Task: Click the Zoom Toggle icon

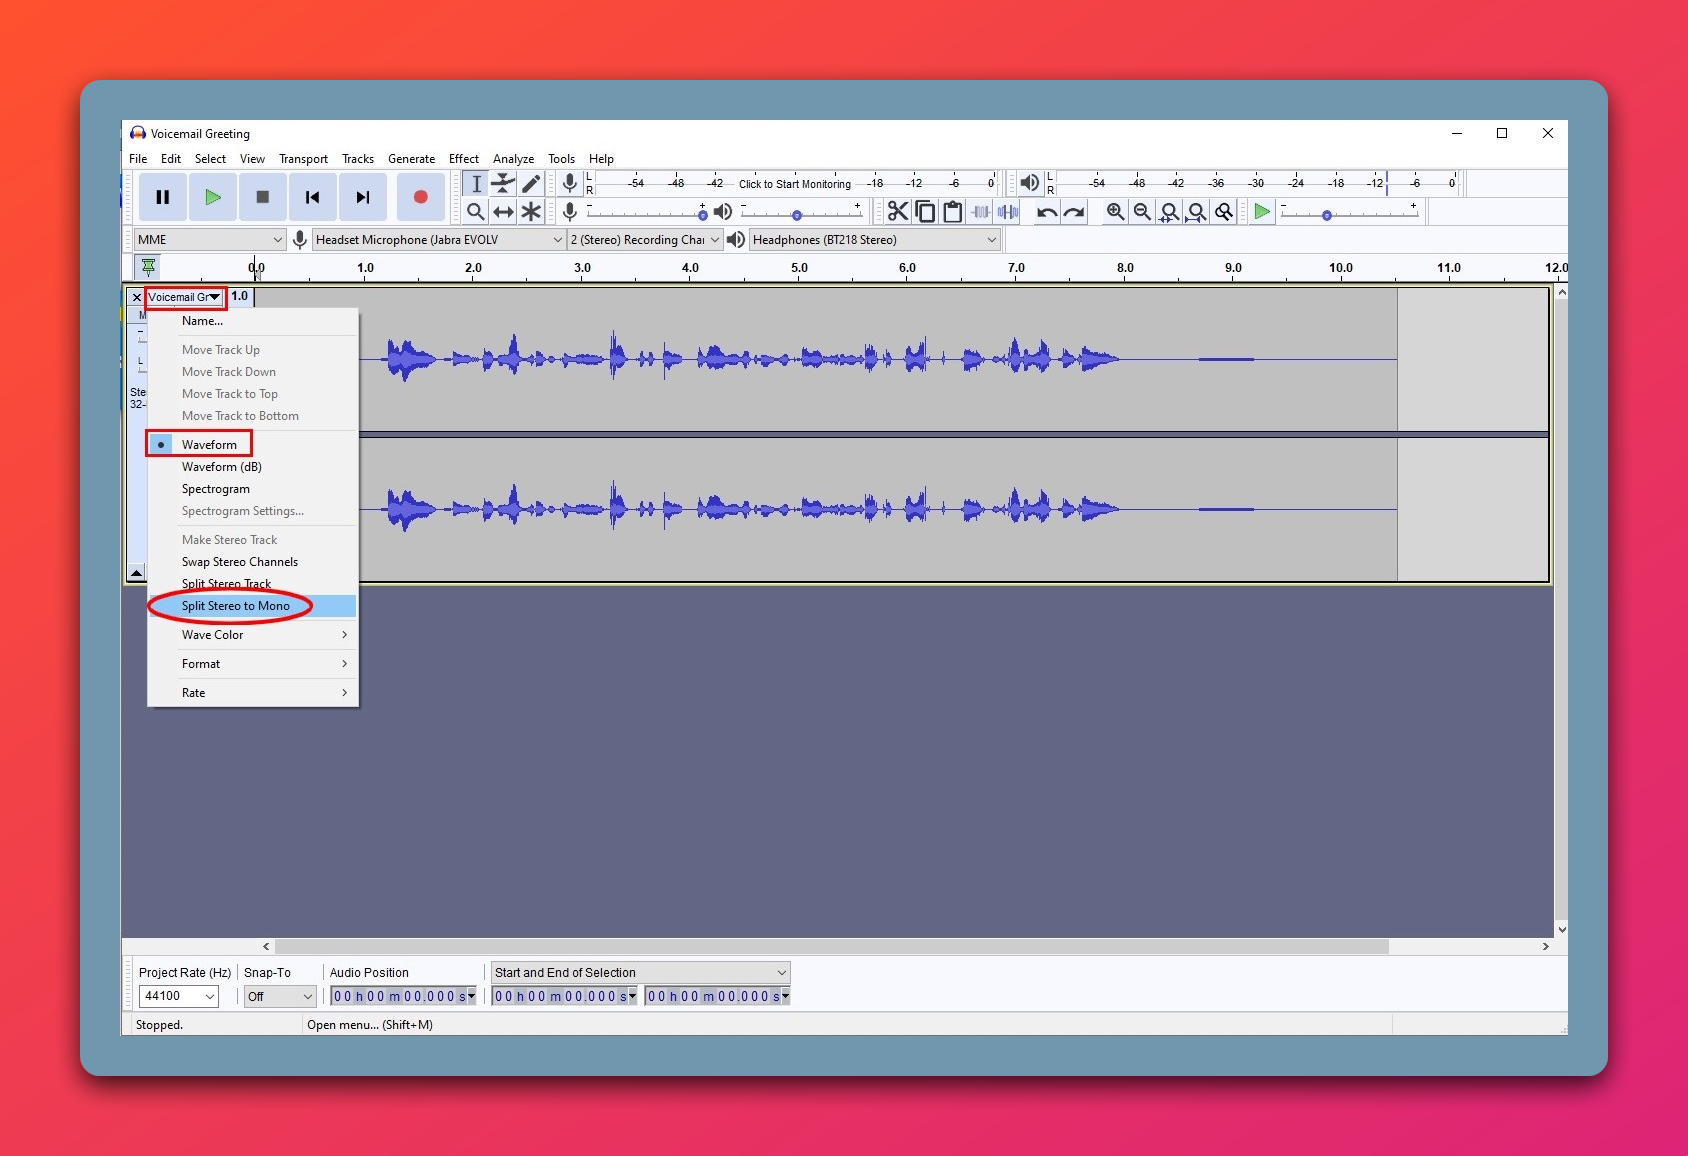Action: tap(1223, 211)
